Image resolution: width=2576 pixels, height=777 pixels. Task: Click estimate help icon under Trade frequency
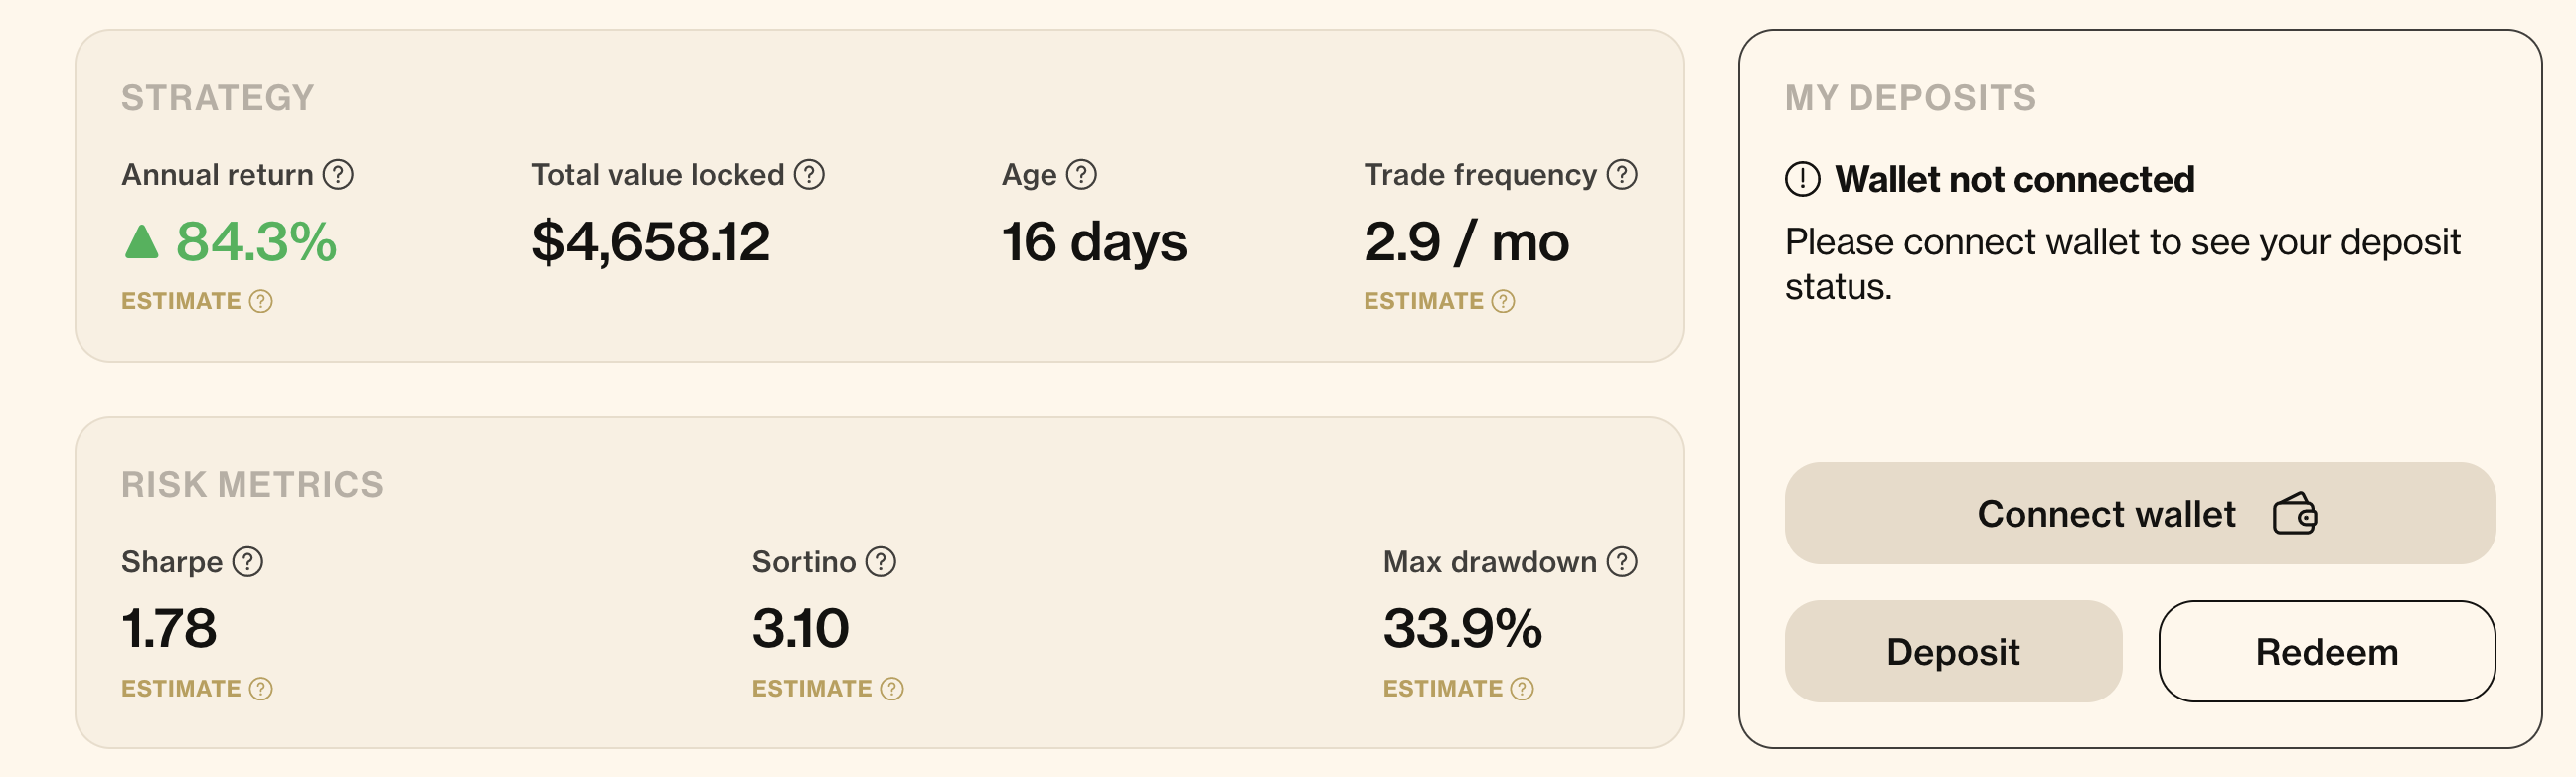coord(1503,301)
